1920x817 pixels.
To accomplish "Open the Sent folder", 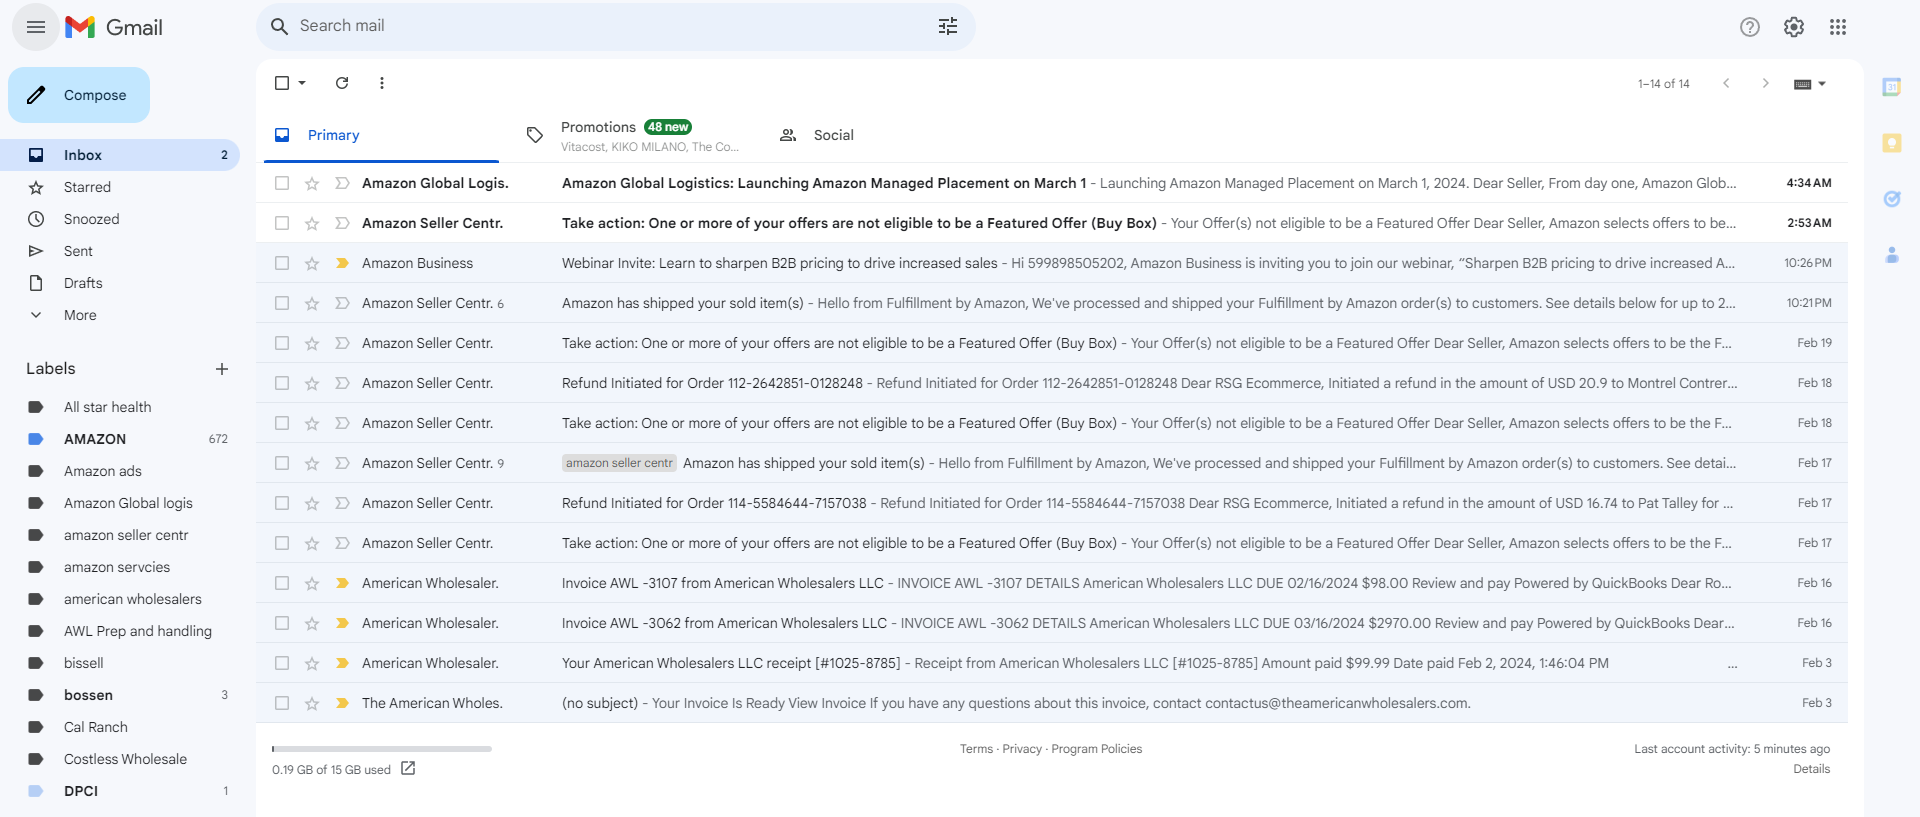I will point(120,251).
